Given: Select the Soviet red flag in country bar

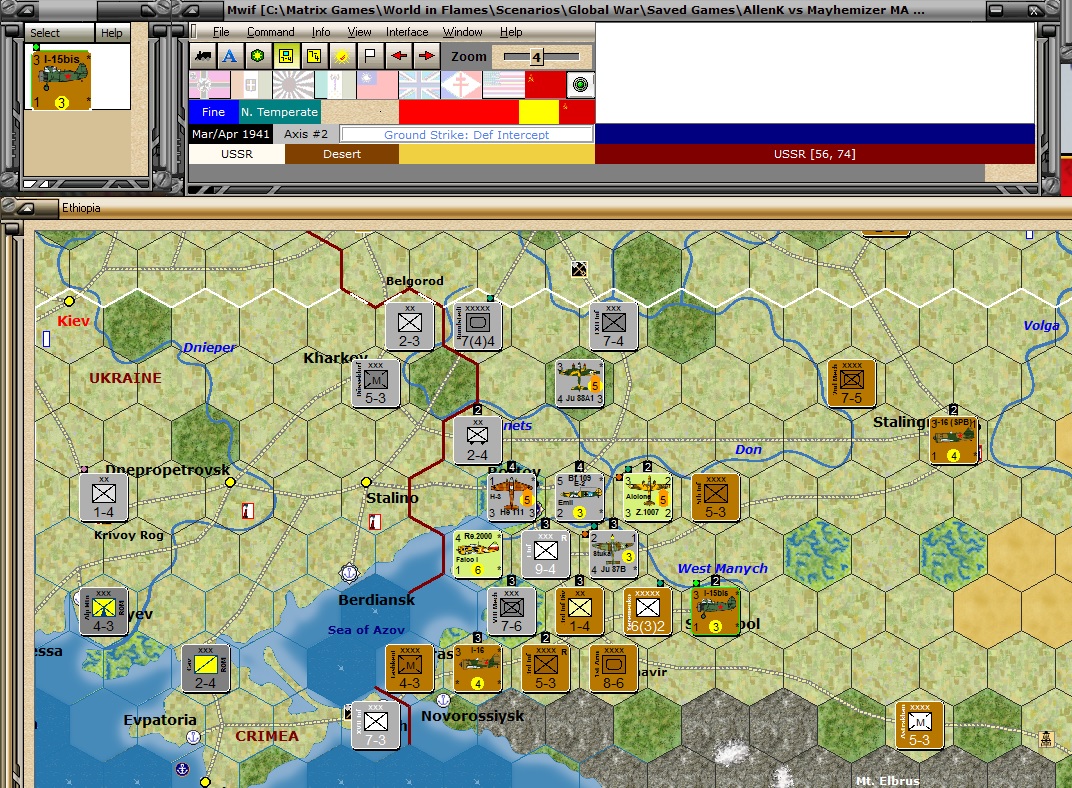Looking at the screenshot, I should (x=545, y=85).
